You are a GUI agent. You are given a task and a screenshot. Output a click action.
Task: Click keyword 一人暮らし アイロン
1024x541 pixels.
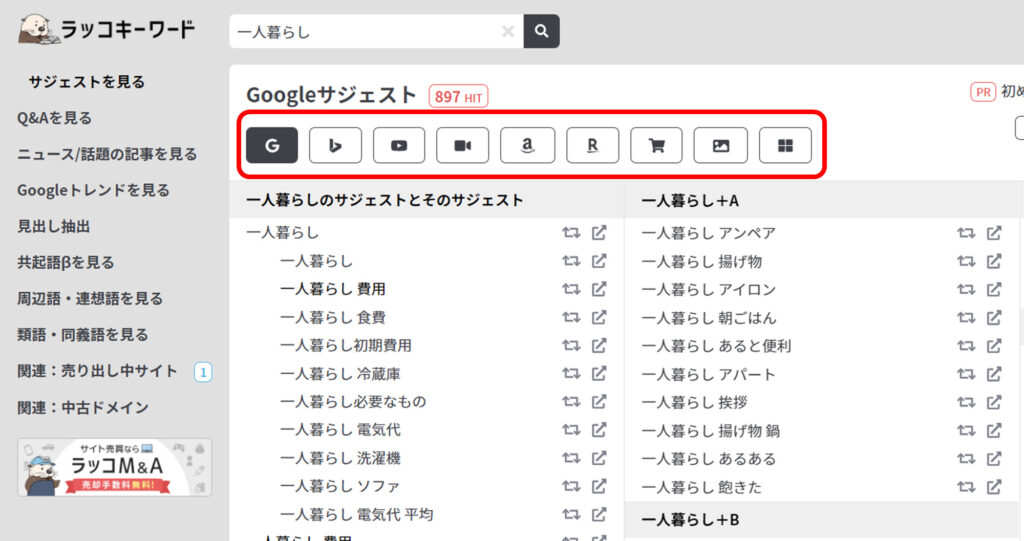click(x=709, y=289)
